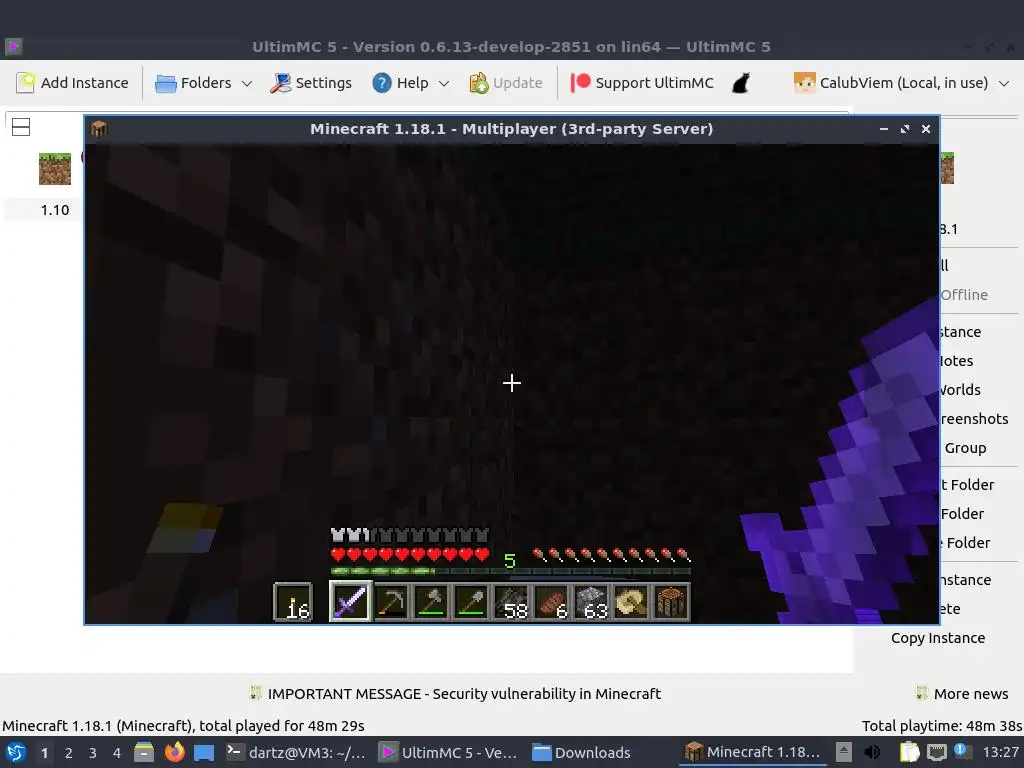Select the 1.10 instance label
The width and height of the screenshot is (1024, 768).
55,210
